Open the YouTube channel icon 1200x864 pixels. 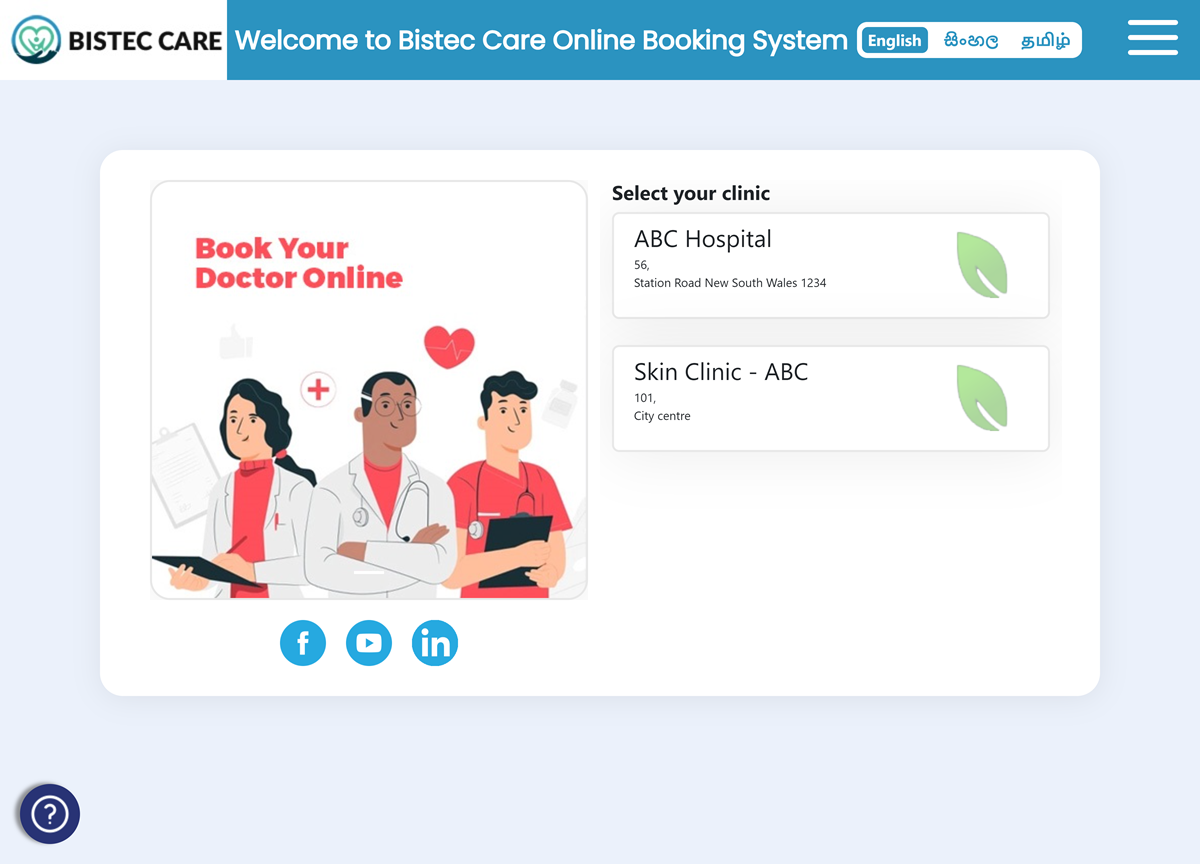369,643
